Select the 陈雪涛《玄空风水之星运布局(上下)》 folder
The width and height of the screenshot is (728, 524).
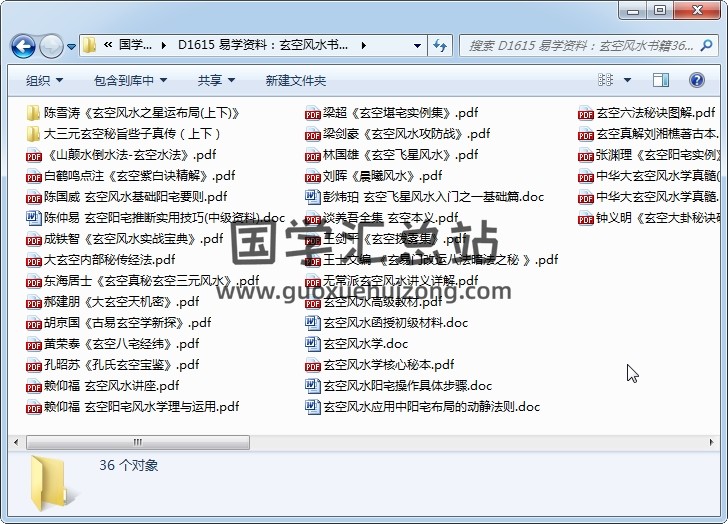[140, 113]
